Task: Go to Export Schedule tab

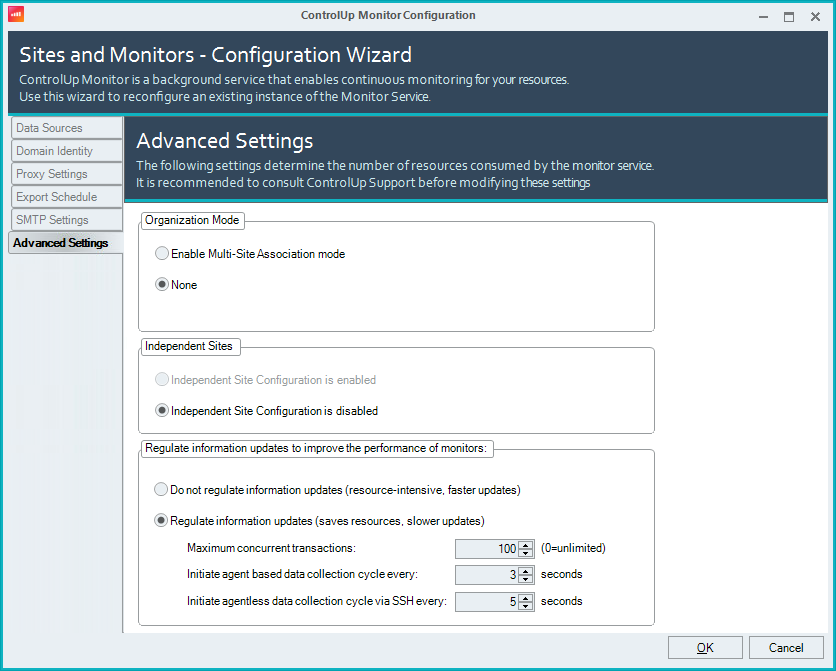Action: click(x=67, y=197)
